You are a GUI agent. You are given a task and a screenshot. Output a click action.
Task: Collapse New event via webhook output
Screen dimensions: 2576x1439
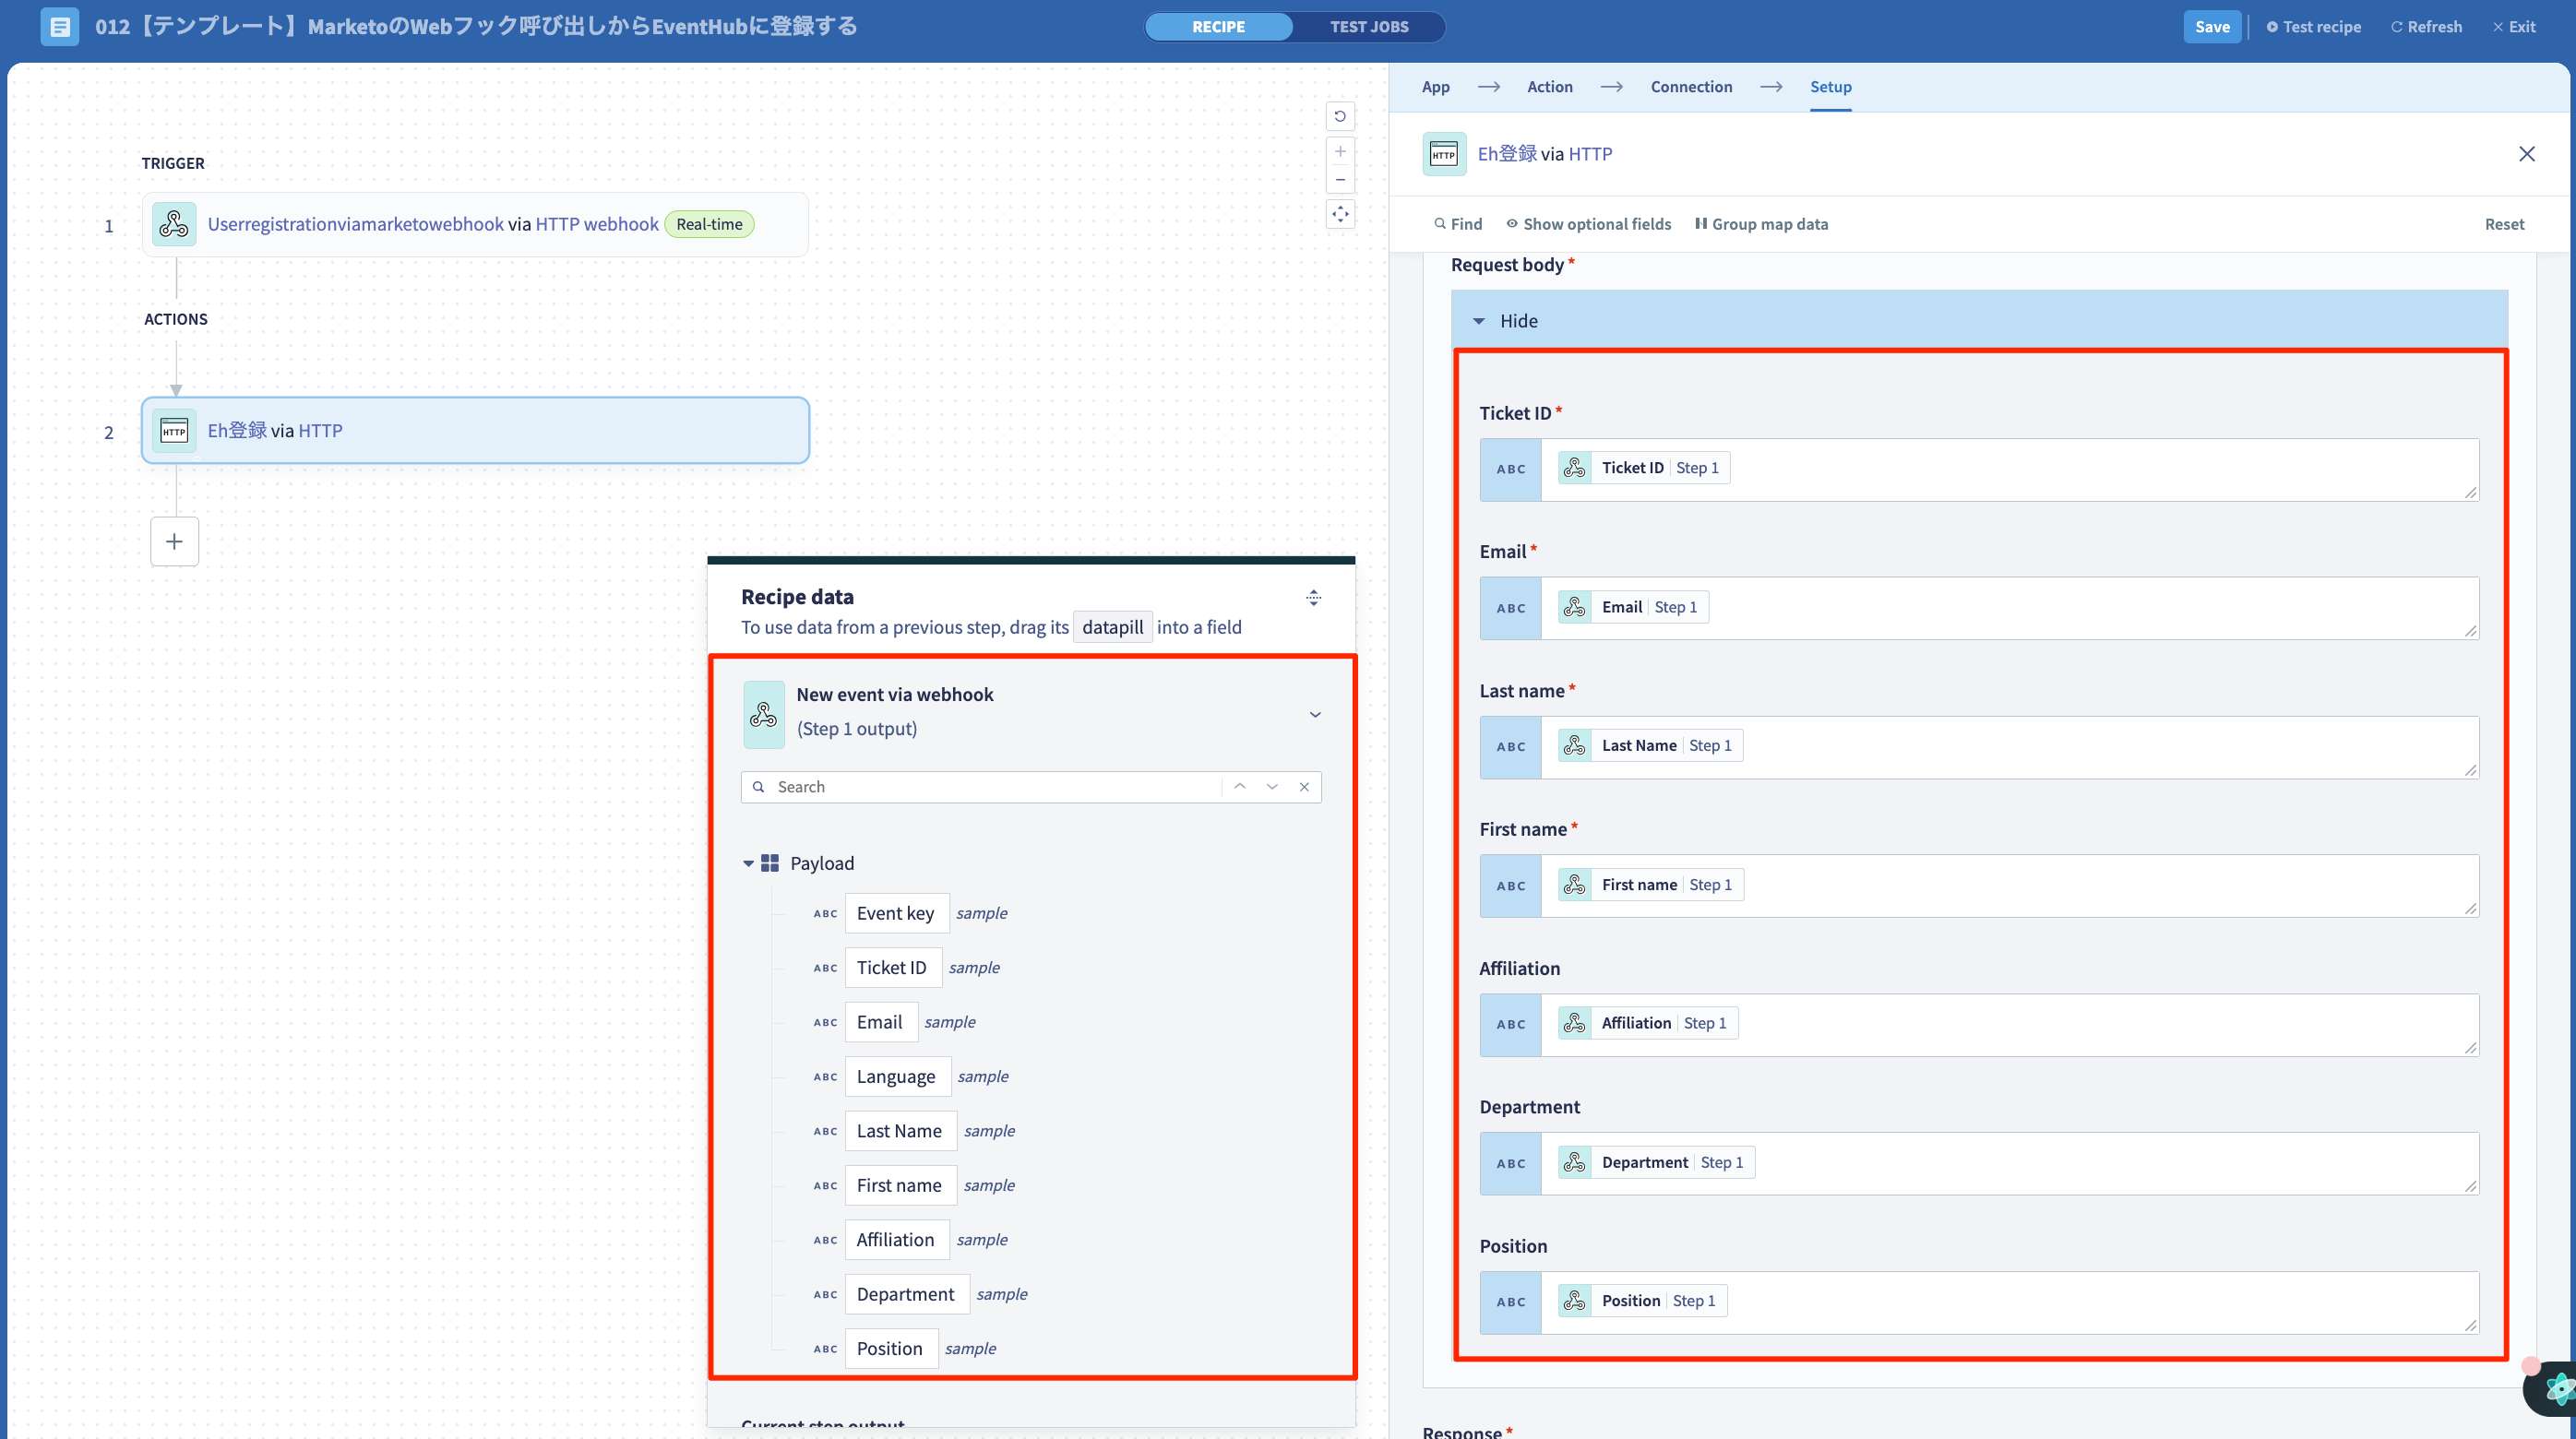(x=1315, y=714)
